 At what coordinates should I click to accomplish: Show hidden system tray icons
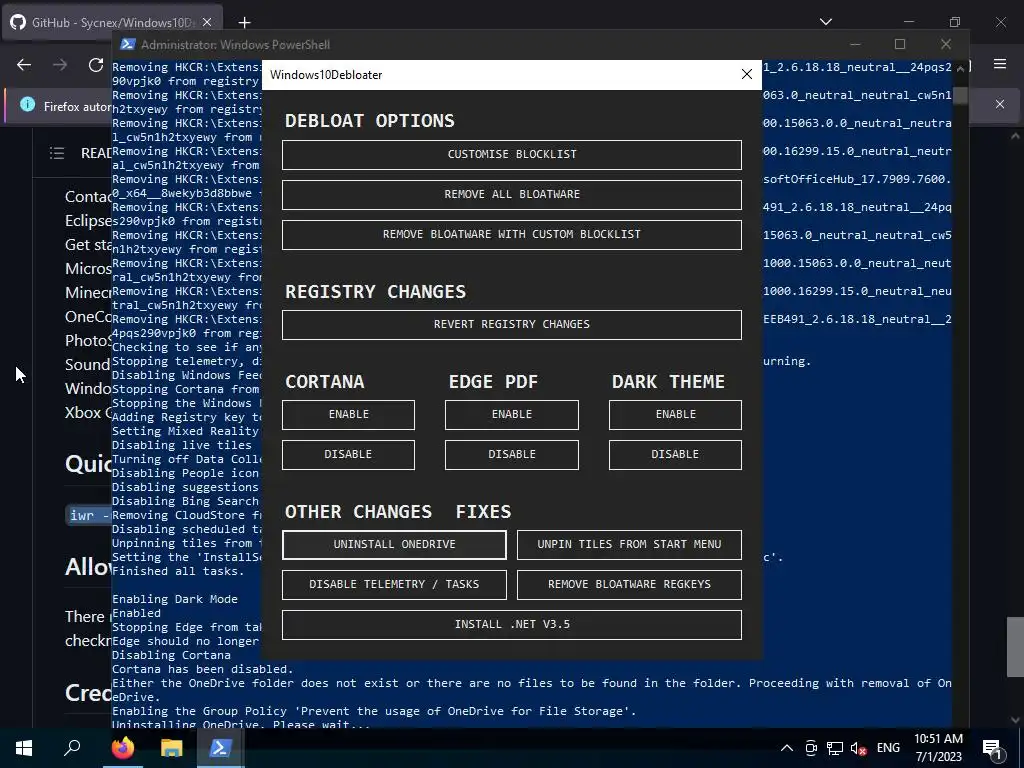coord(787,748)
